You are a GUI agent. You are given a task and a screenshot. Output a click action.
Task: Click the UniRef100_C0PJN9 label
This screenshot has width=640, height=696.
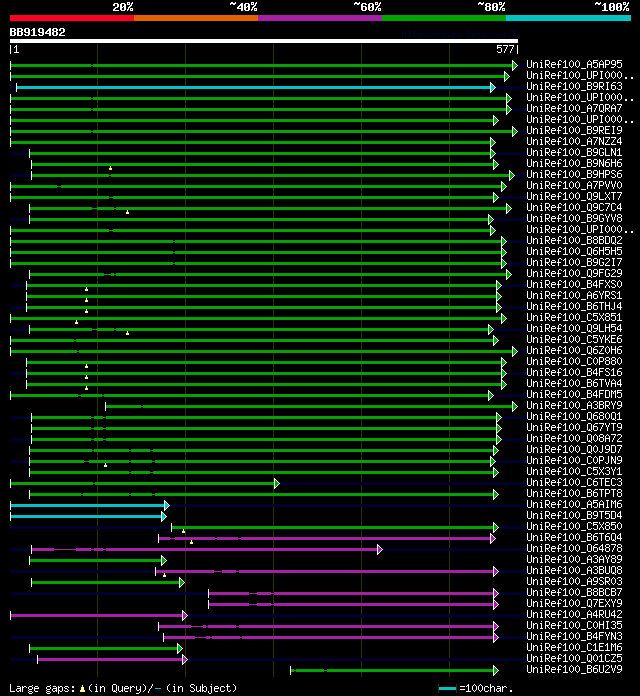574,460
